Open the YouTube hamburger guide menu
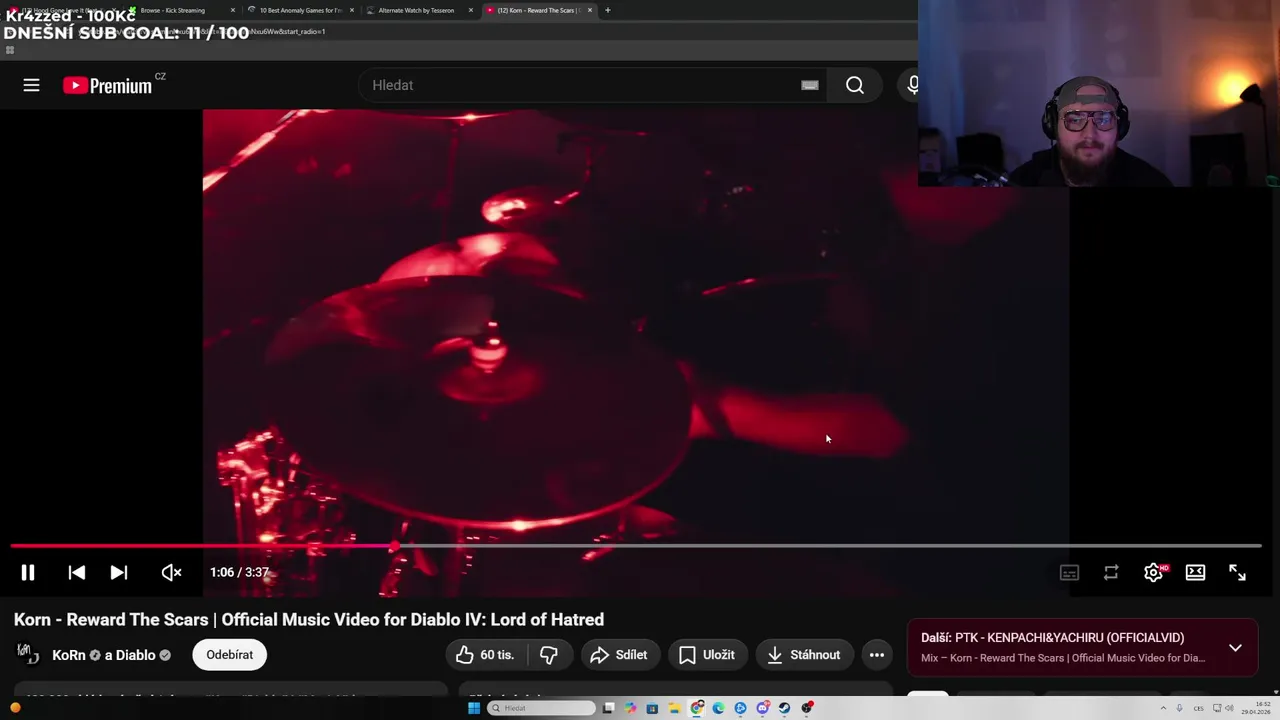 pos(31,85)
